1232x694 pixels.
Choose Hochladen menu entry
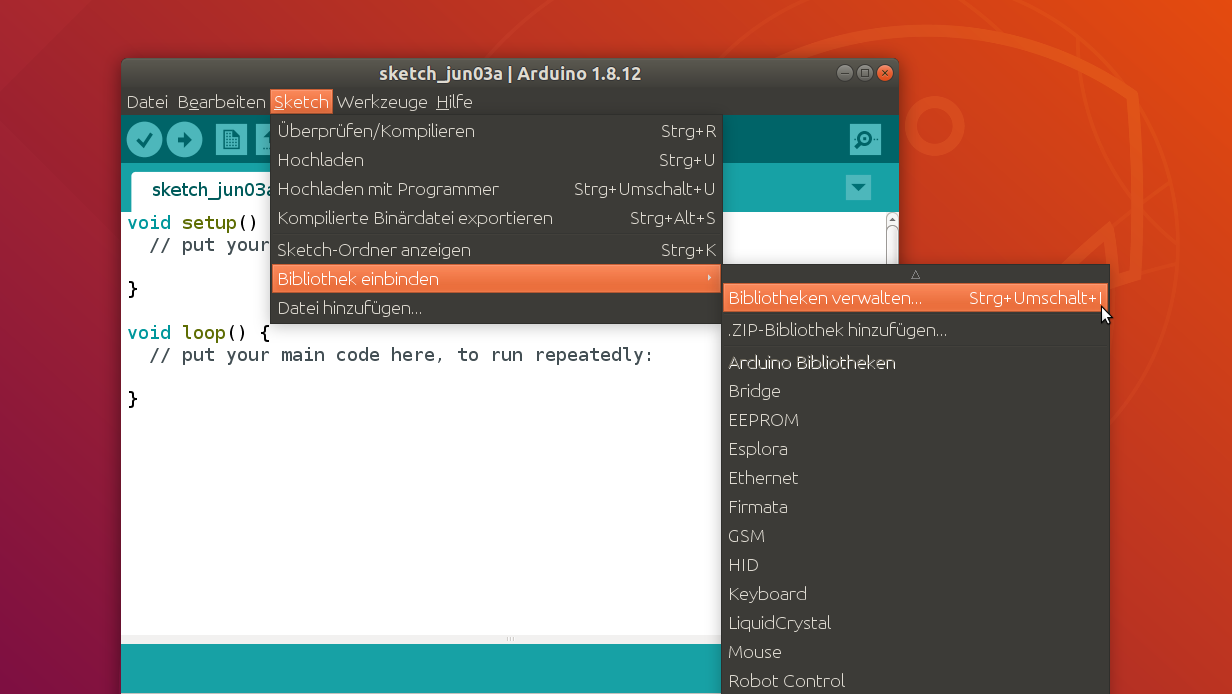coord(496,160)
